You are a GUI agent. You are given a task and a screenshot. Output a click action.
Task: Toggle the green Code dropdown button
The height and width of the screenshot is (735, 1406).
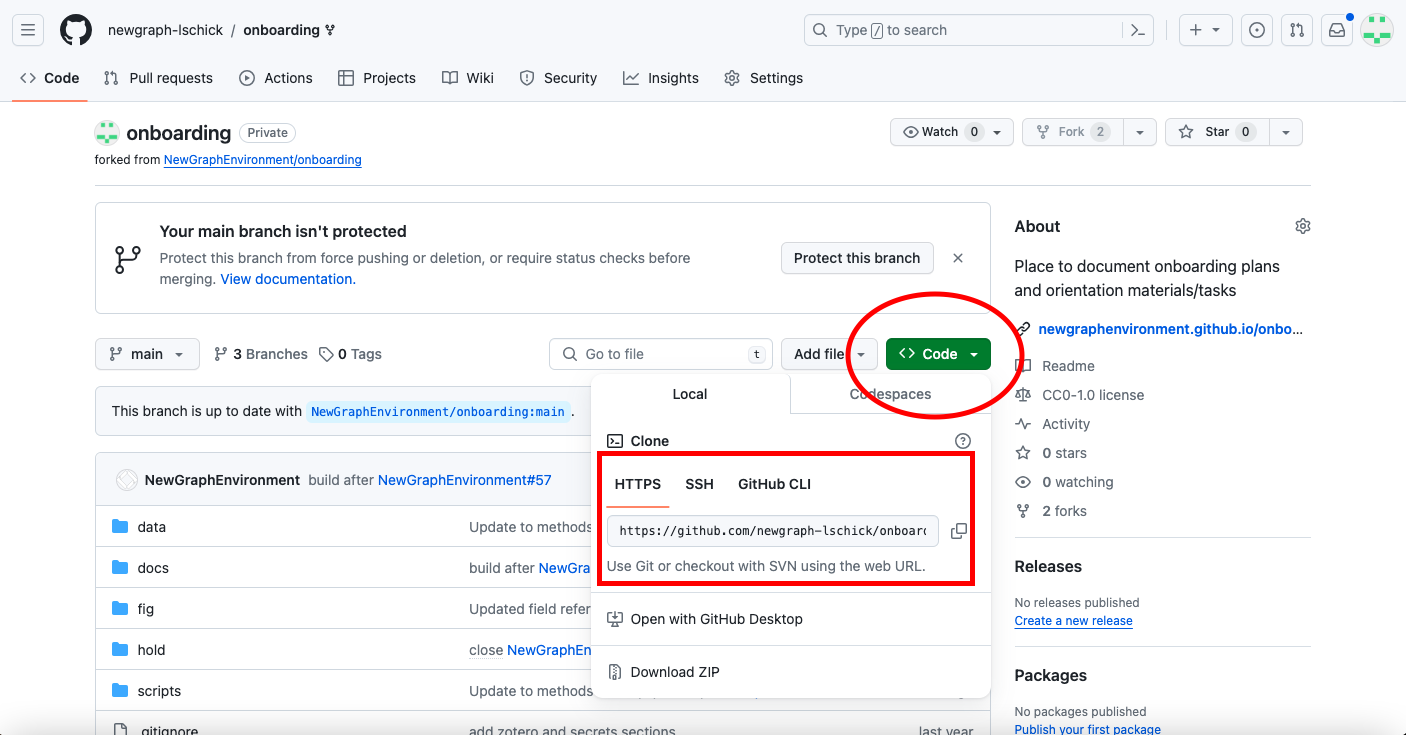(938, 354)
